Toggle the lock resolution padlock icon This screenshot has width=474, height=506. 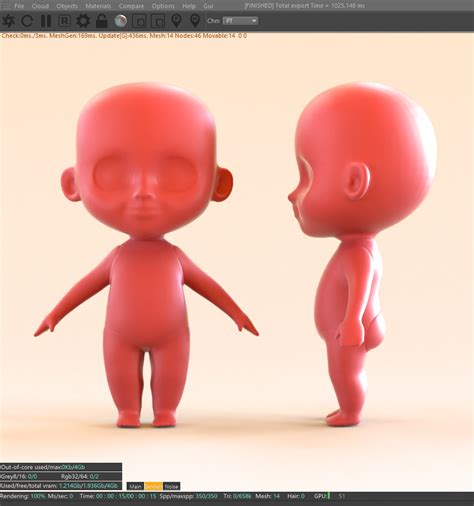[102, 21]
